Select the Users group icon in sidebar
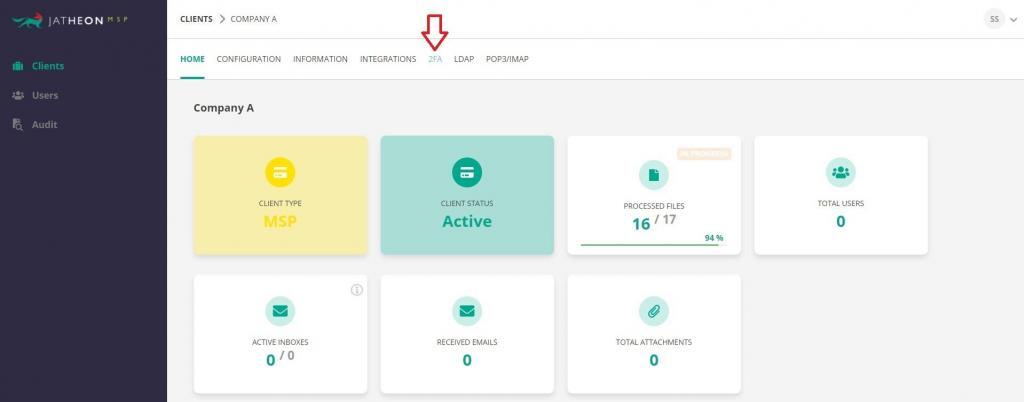This screenshot has height=402, width=1024. tap(18, 95)
